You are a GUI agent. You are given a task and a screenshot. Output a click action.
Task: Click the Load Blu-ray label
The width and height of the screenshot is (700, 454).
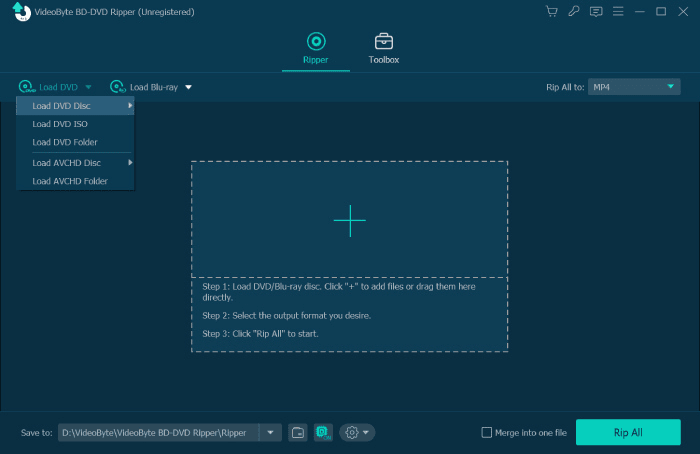[x=154, y=87]
